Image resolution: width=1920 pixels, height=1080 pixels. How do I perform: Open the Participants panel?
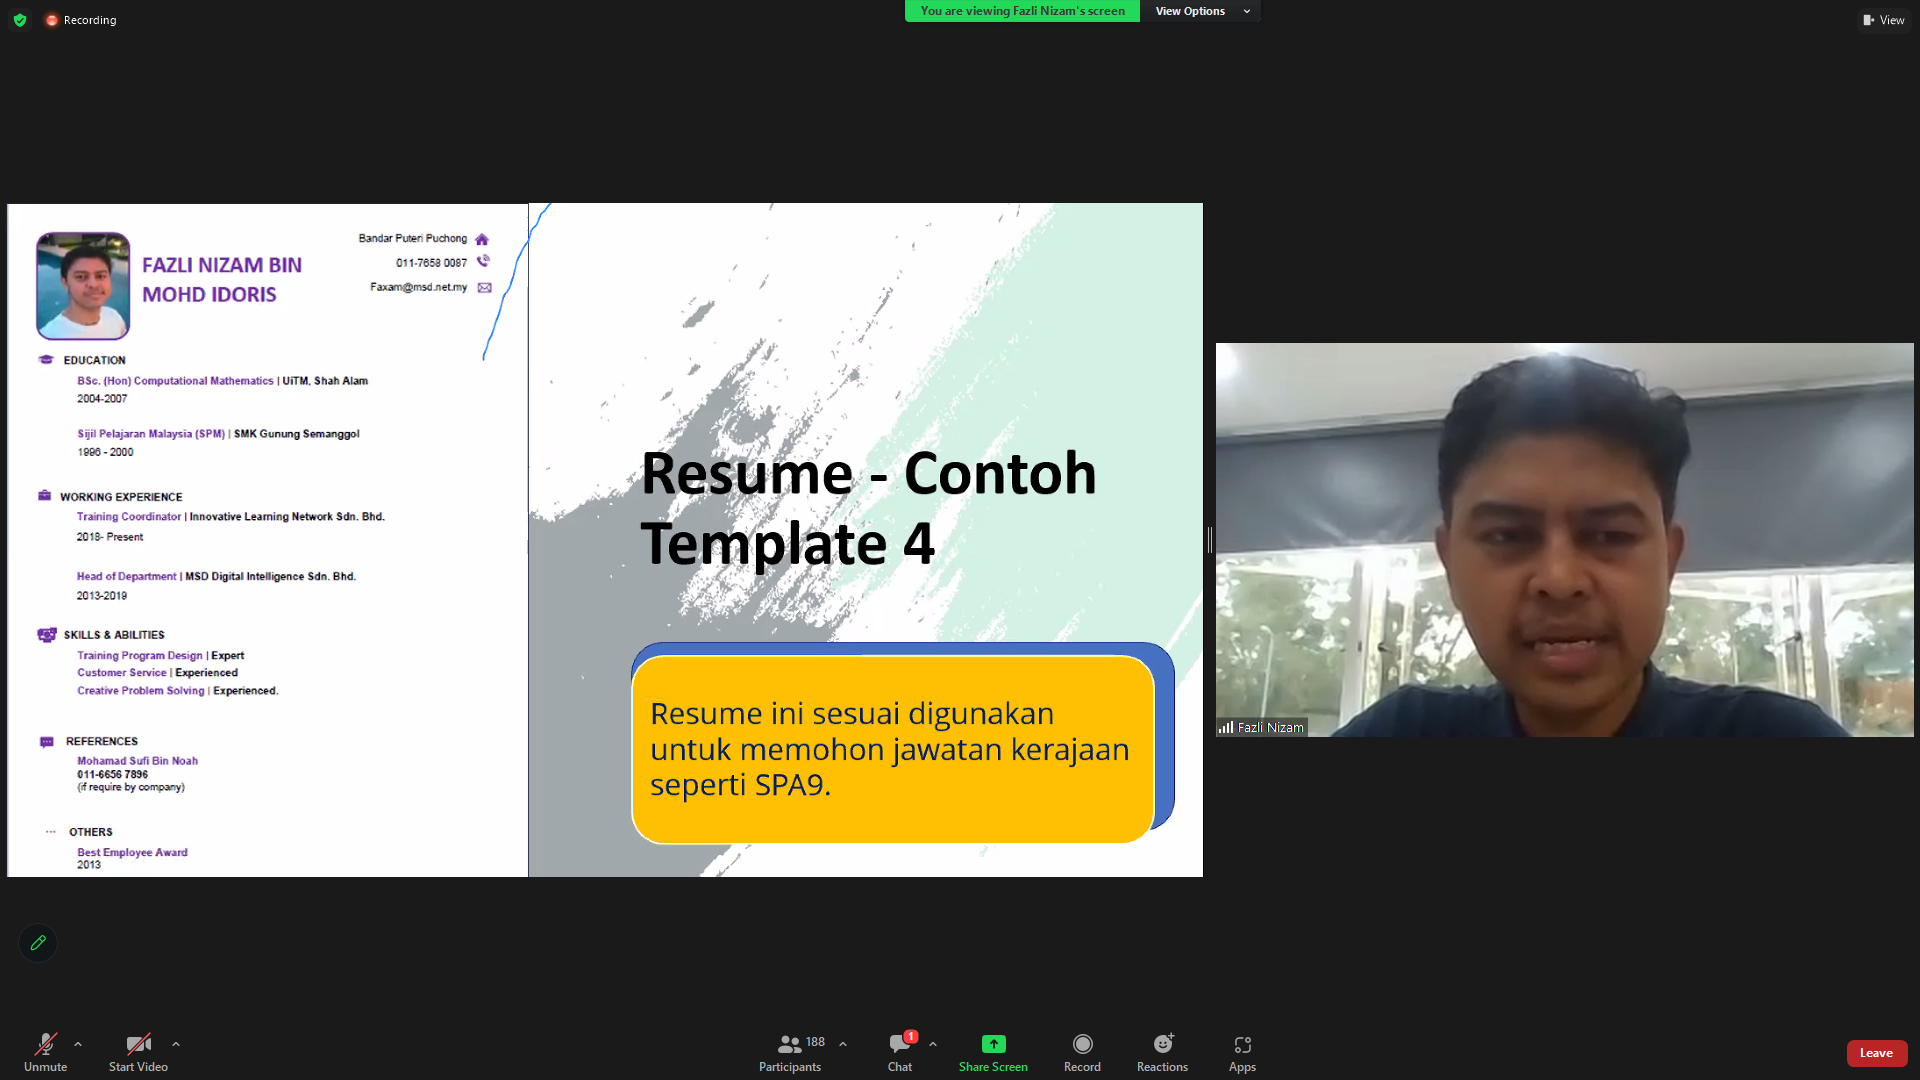coord(790,1052)
